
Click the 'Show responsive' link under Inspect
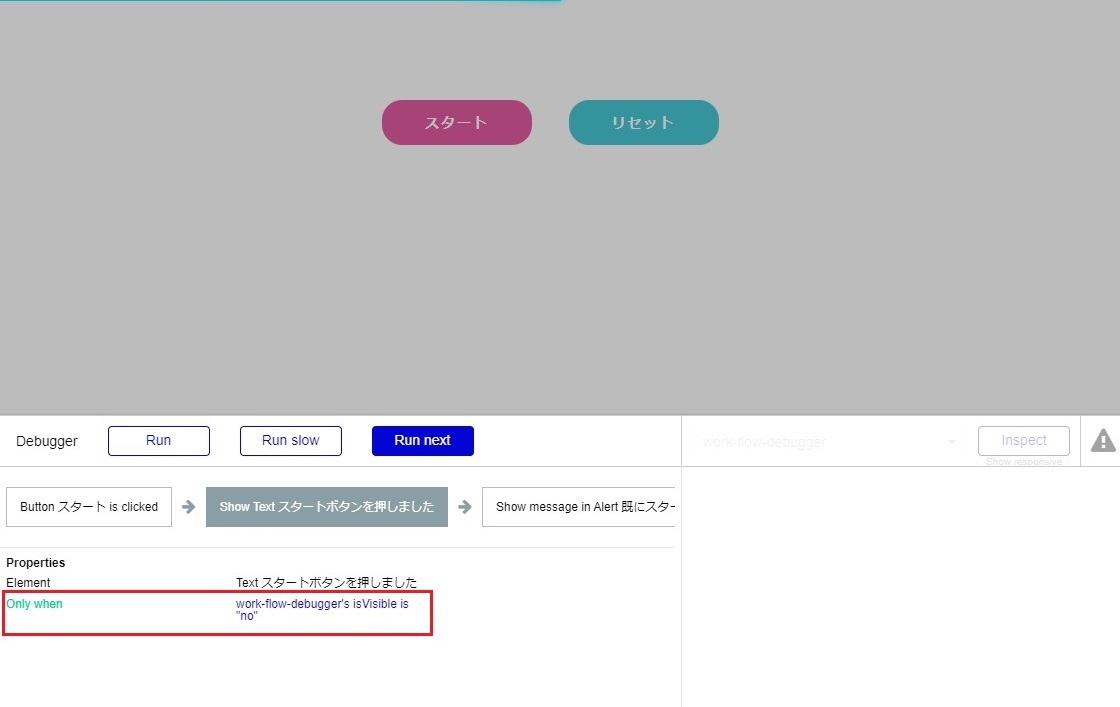[1024, 462]
